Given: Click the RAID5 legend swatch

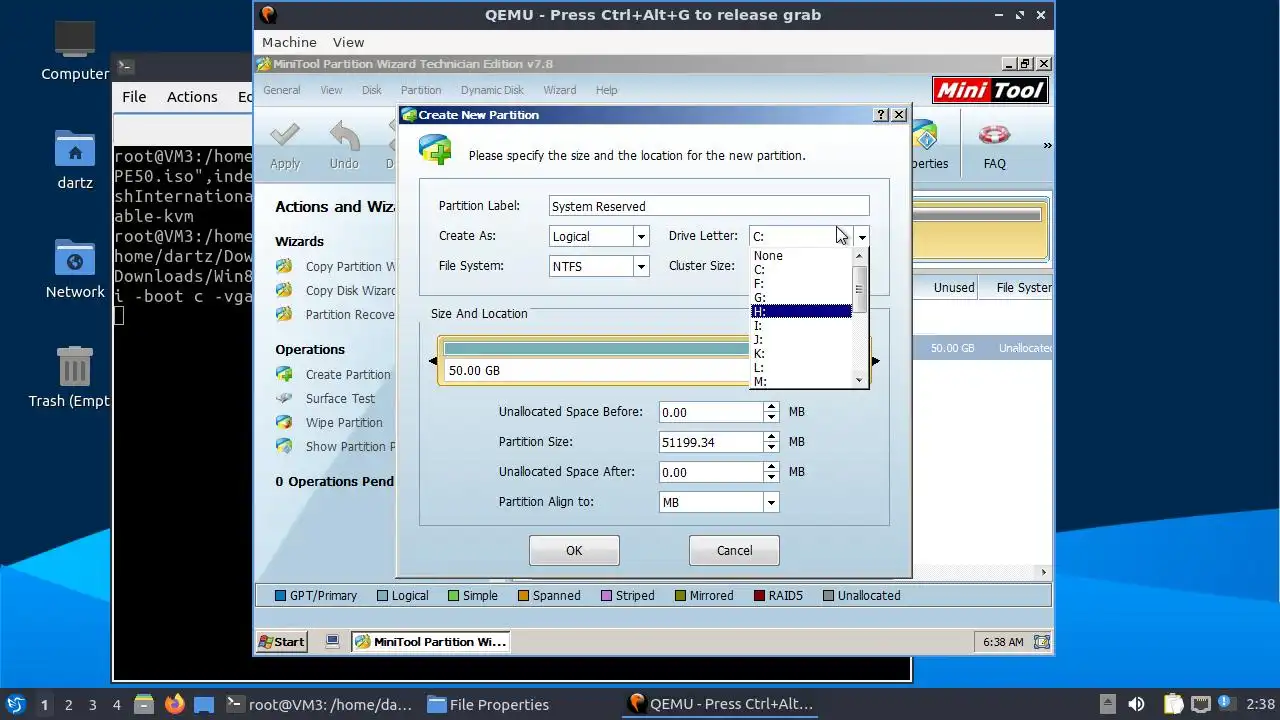Looking at the screenshot, I should tap(760, 596).
